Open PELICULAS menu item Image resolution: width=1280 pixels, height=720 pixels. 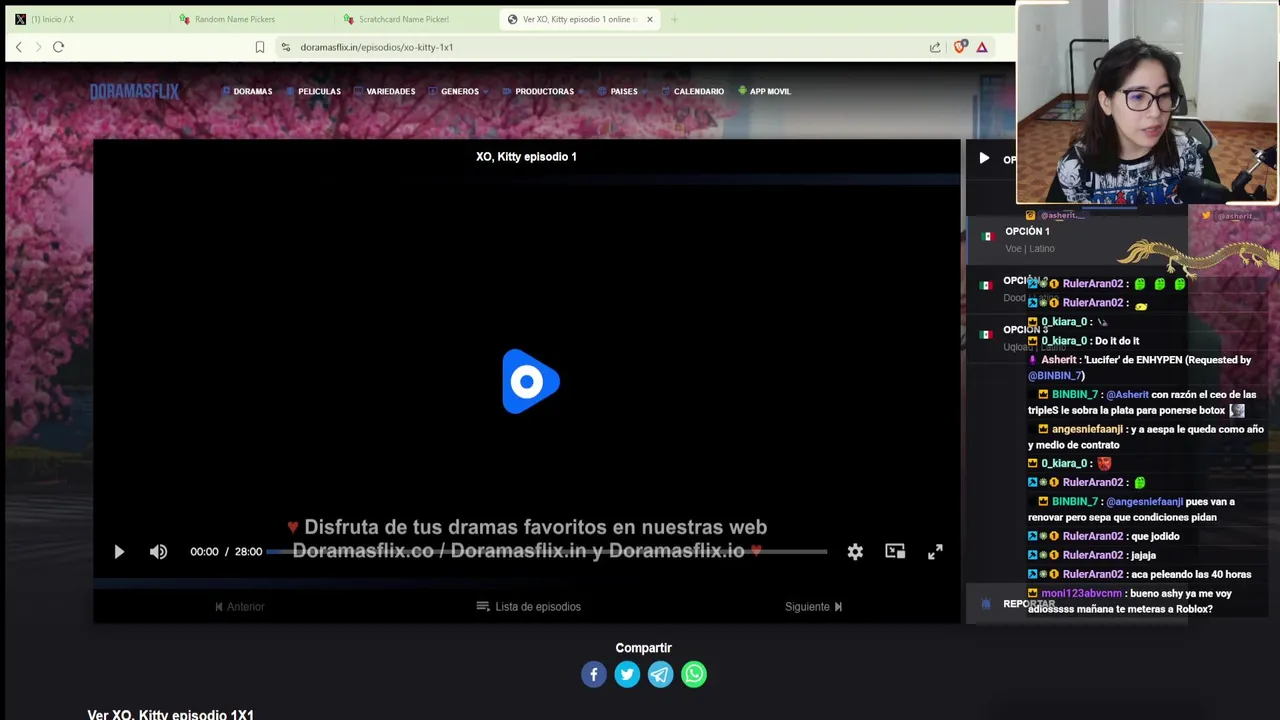[x=314, y=91]
